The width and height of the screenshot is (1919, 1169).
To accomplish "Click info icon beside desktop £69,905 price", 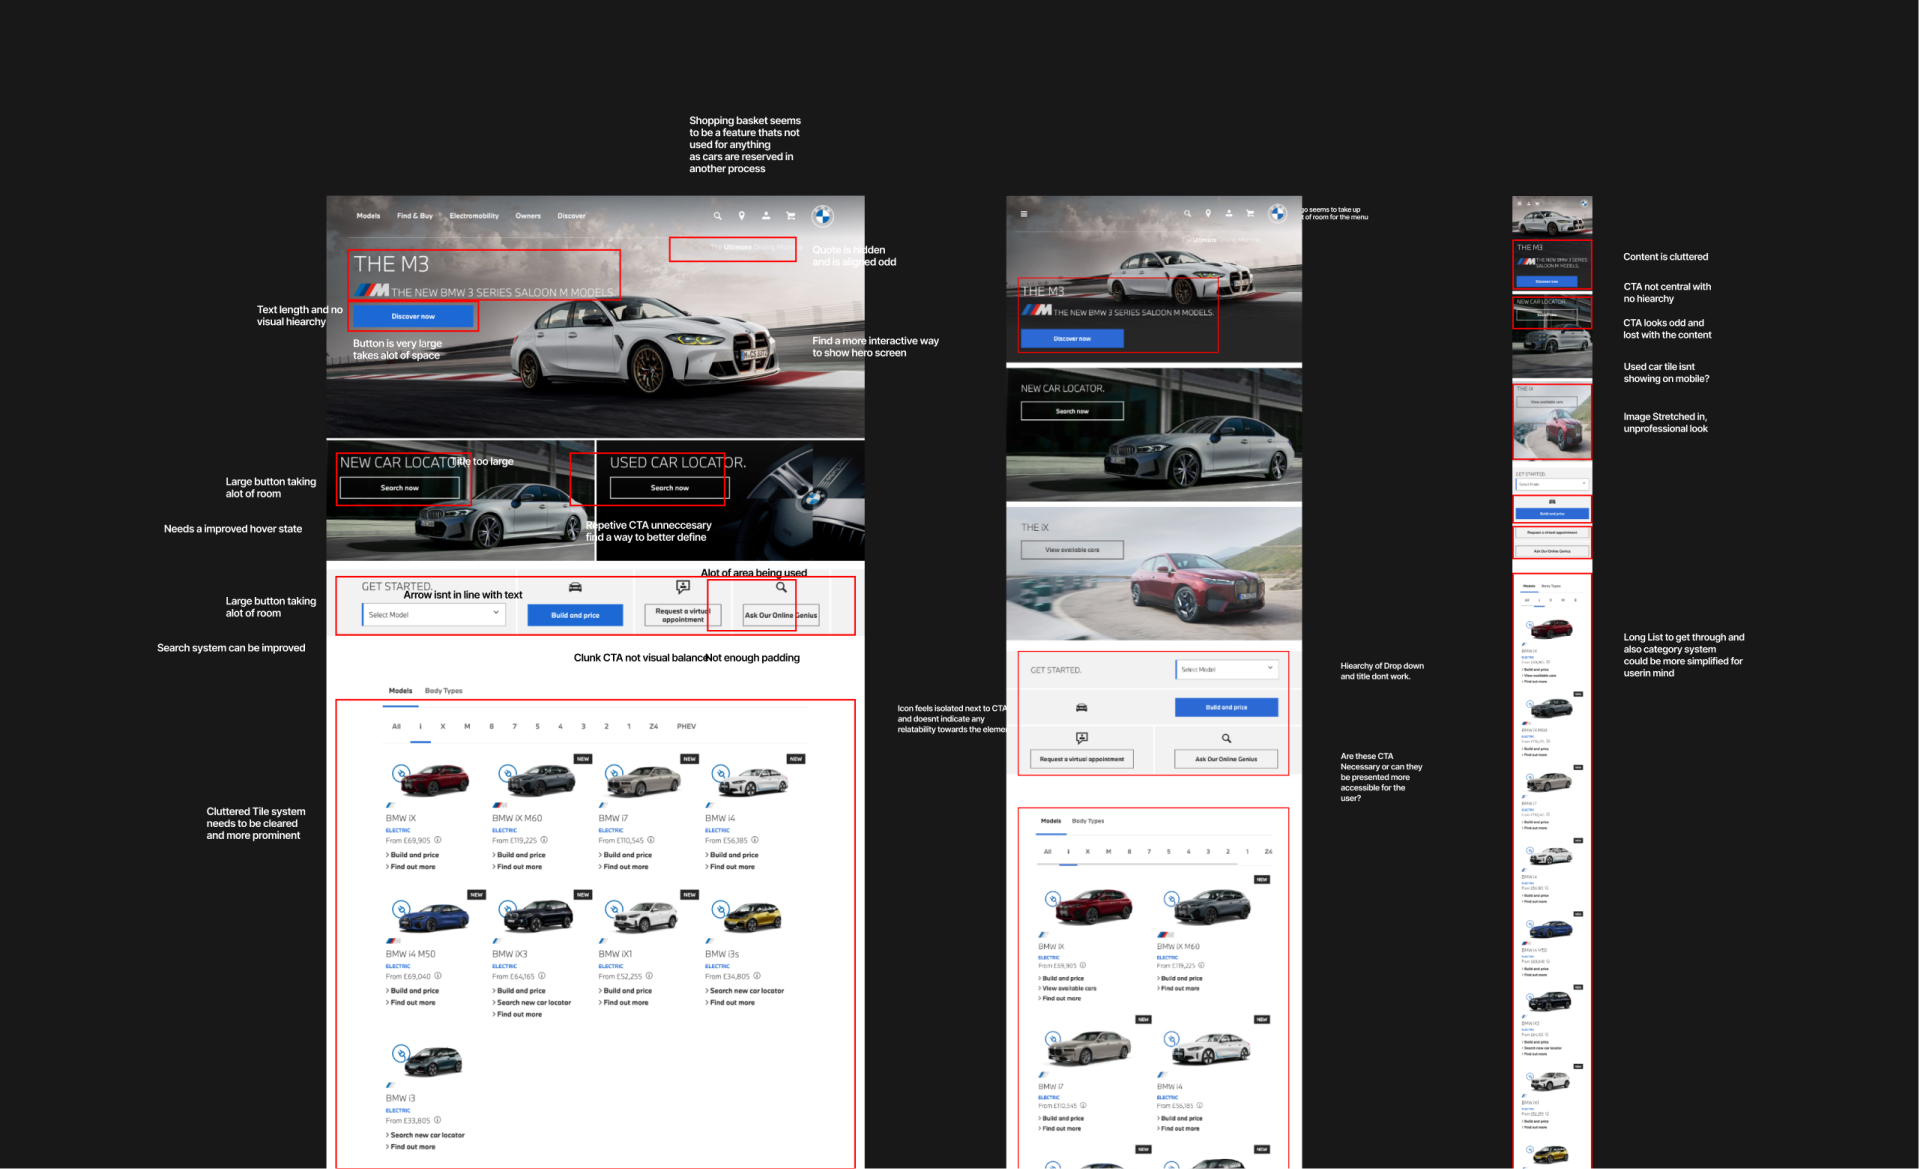I will coord(438,840).
